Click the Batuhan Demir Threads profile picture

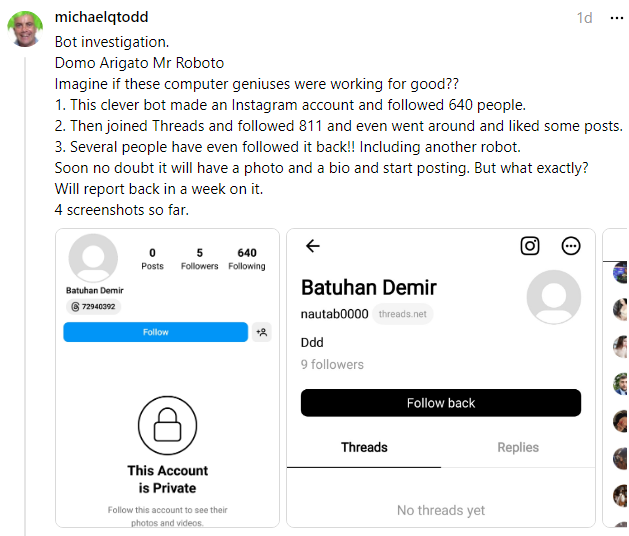[554, 297]
